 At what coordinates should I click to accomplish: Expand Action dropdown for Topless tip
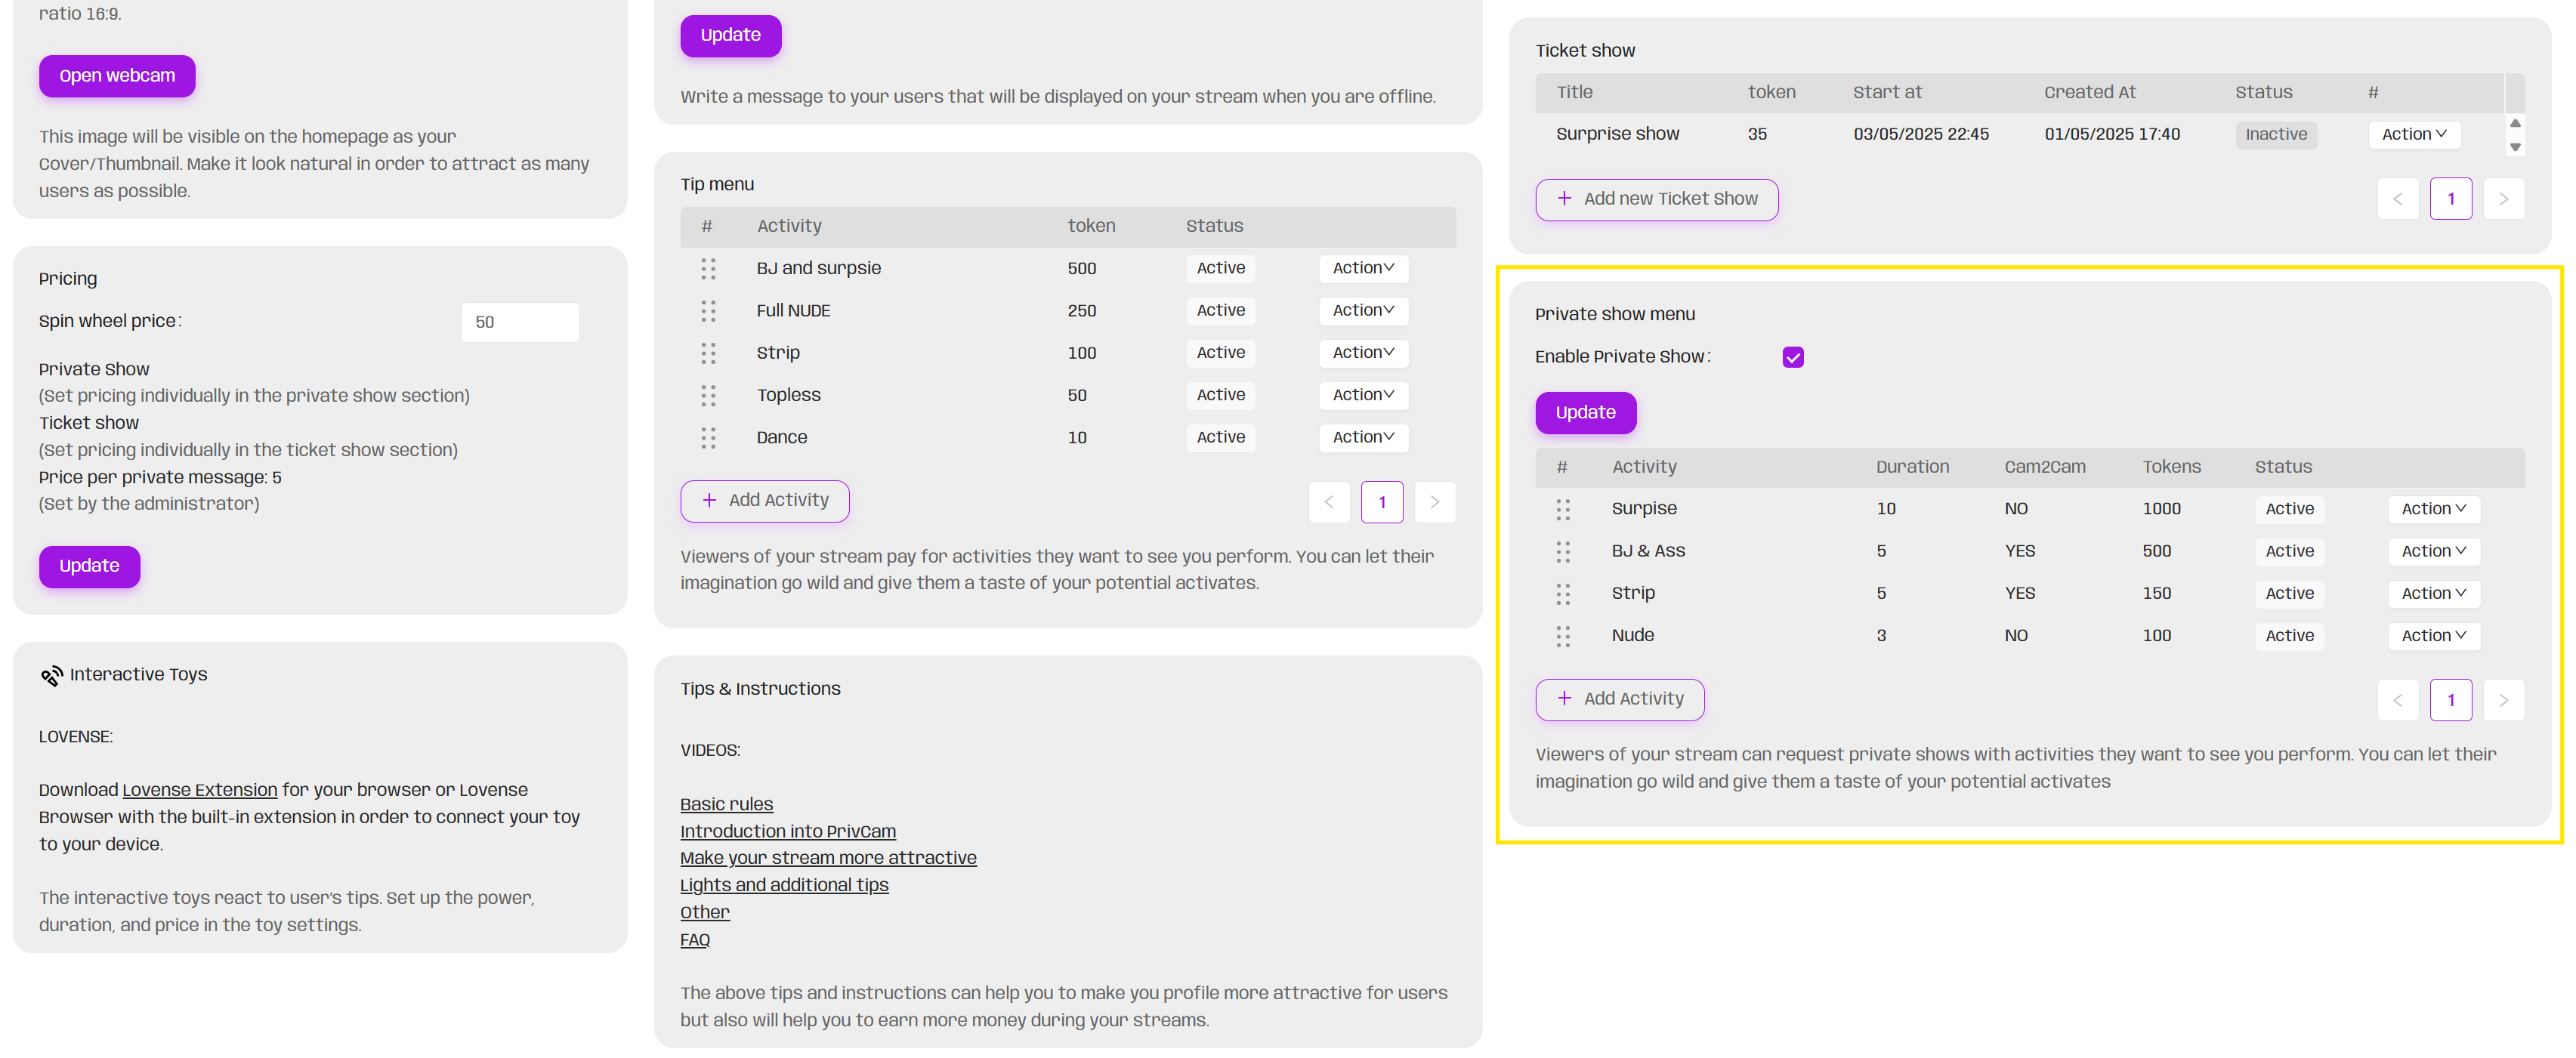click(1362, 395)
